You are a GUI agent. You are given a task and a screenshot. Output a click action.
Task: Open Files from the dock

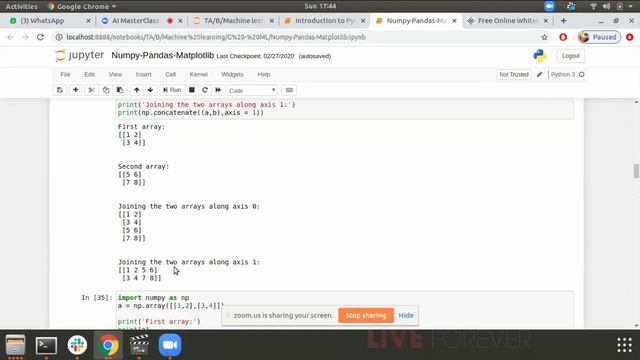point(16,345)
